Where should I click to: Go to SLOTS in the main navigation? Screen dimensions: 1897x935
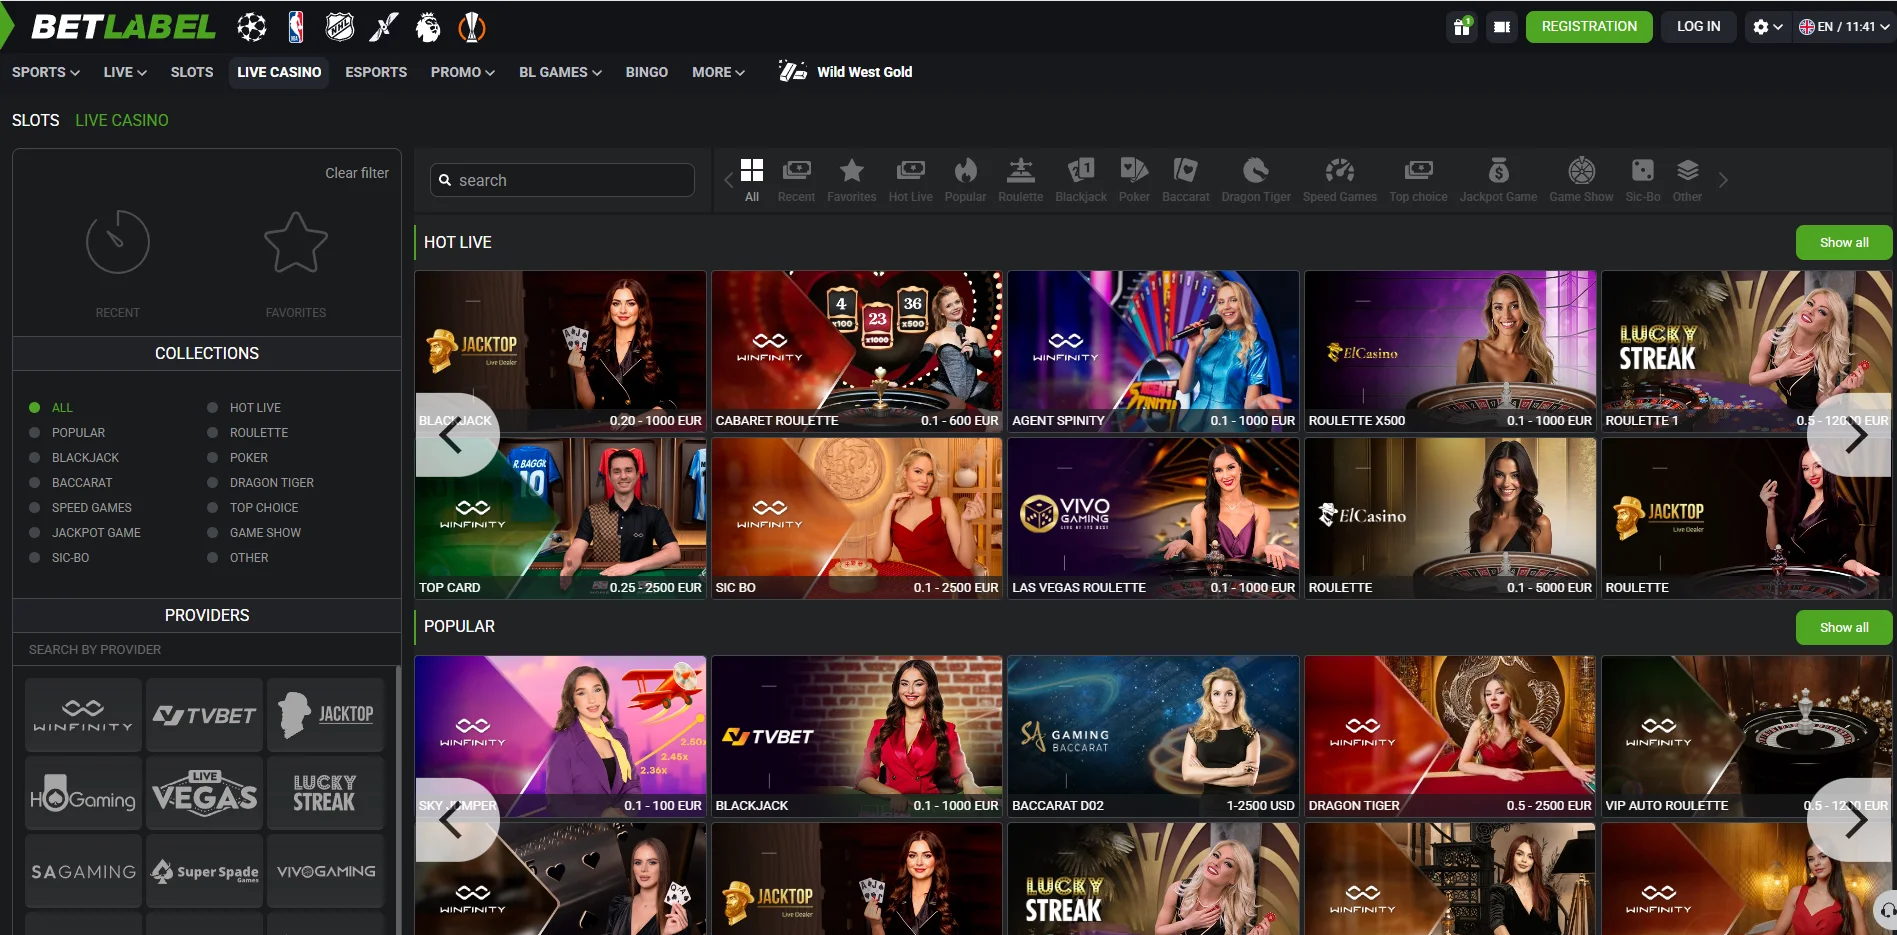tap(192, 72)
